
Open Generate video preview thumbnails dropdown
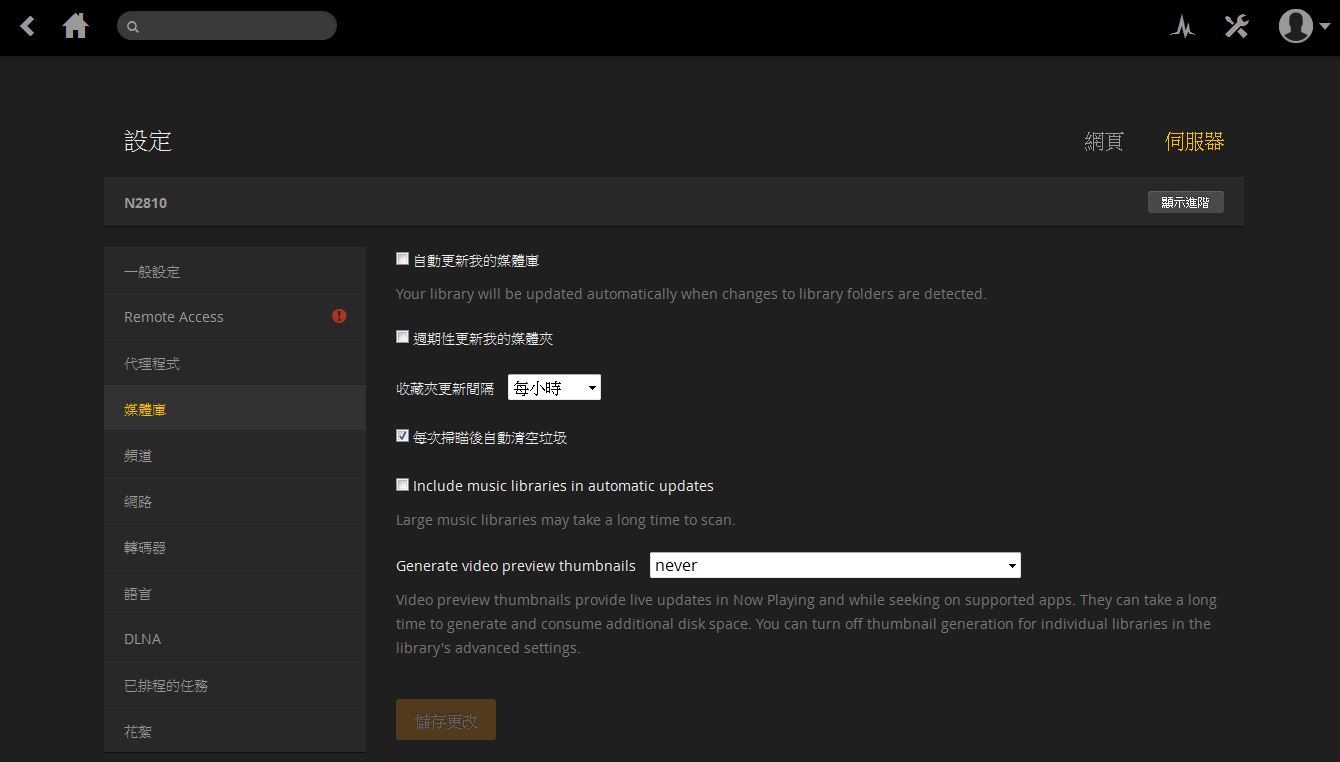click(835, 565)
